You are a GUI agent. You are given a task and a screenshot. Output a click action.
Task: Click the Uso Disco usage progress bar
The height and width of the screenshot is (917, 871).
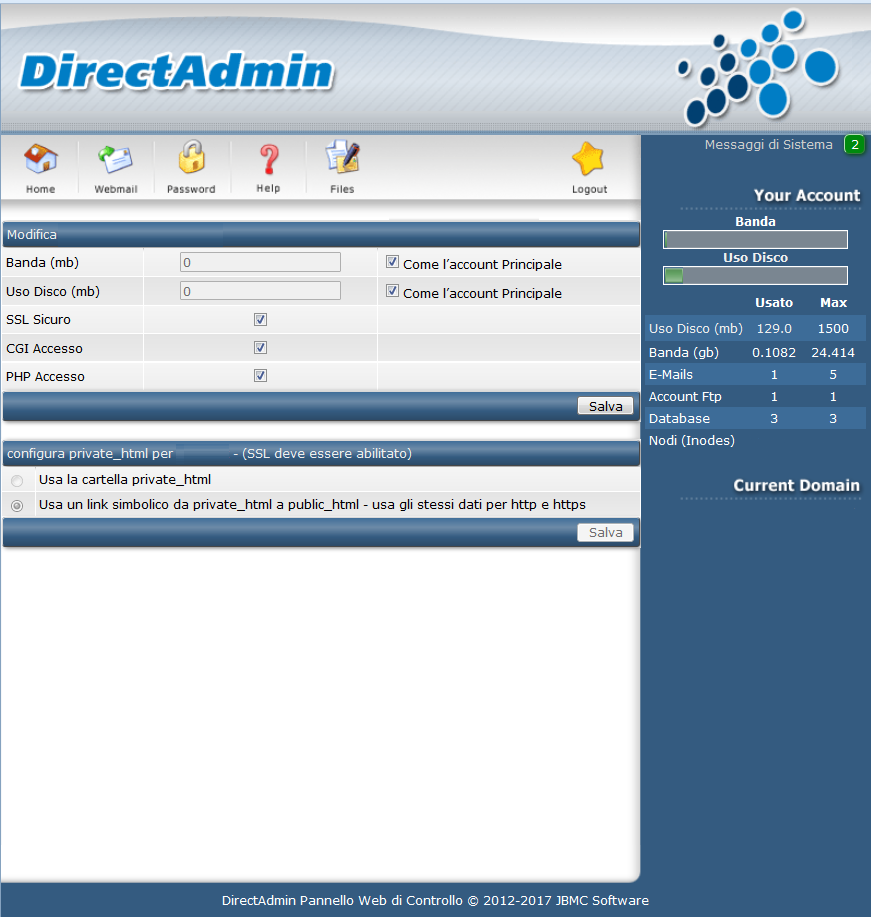point(755,276)
